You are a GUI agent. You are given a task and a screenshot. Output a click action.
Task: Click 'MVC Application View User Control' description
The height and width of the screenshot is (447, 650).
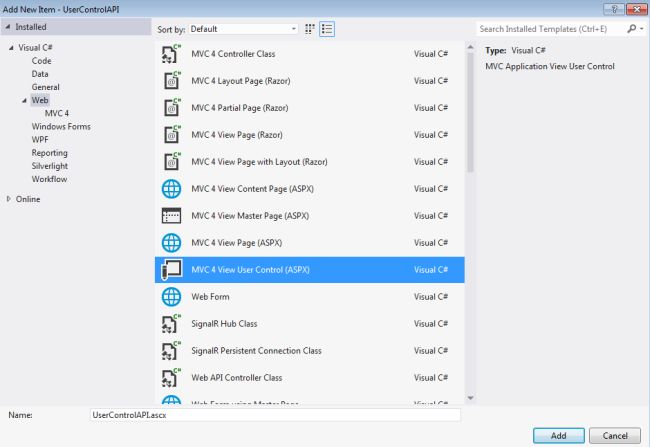pyautogui.click(x=550, y=66)
